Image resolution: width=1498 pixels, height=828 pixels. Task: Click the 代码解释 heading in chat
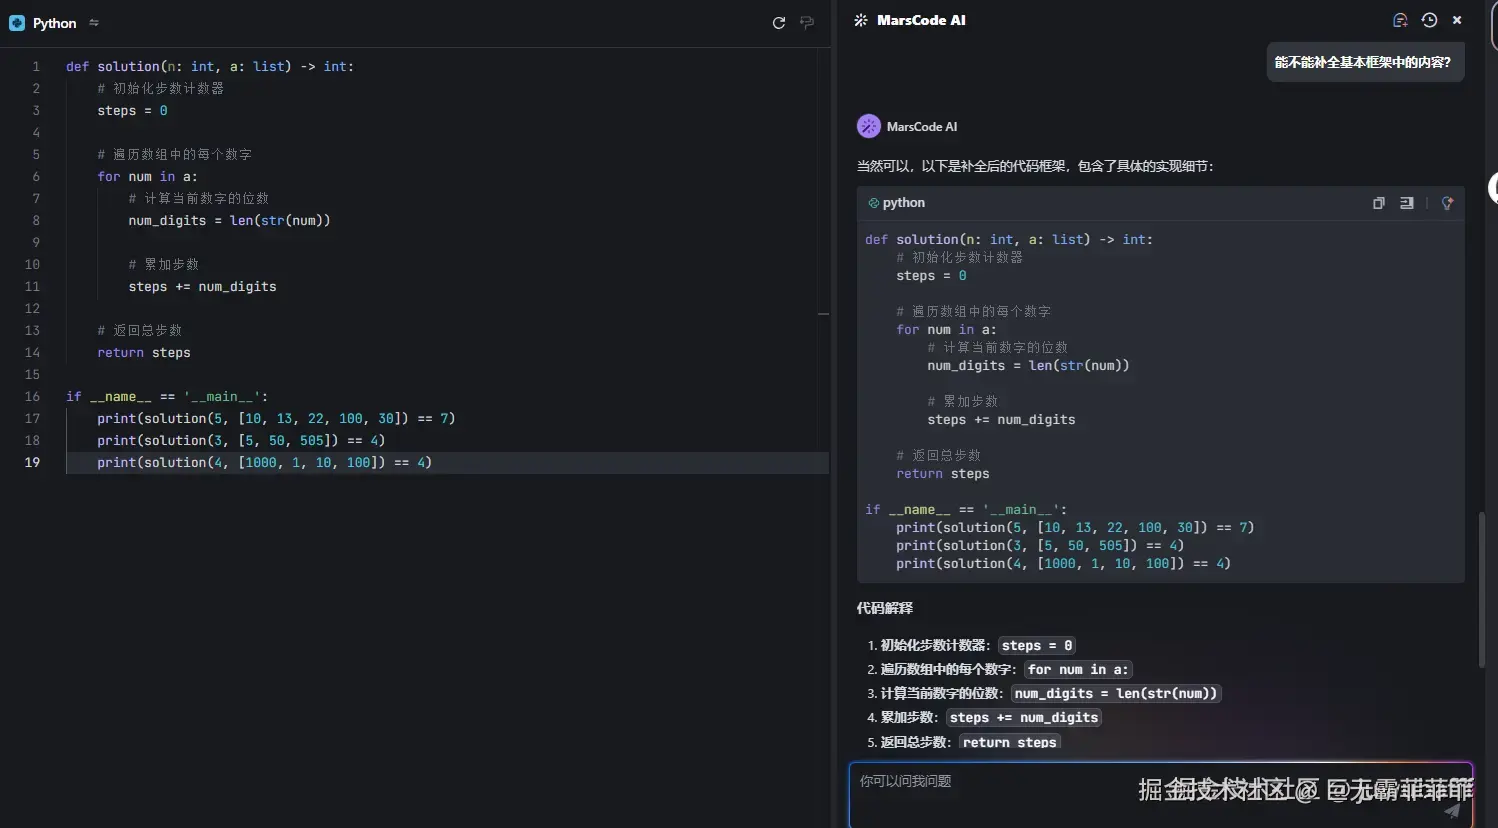[885, 608]
